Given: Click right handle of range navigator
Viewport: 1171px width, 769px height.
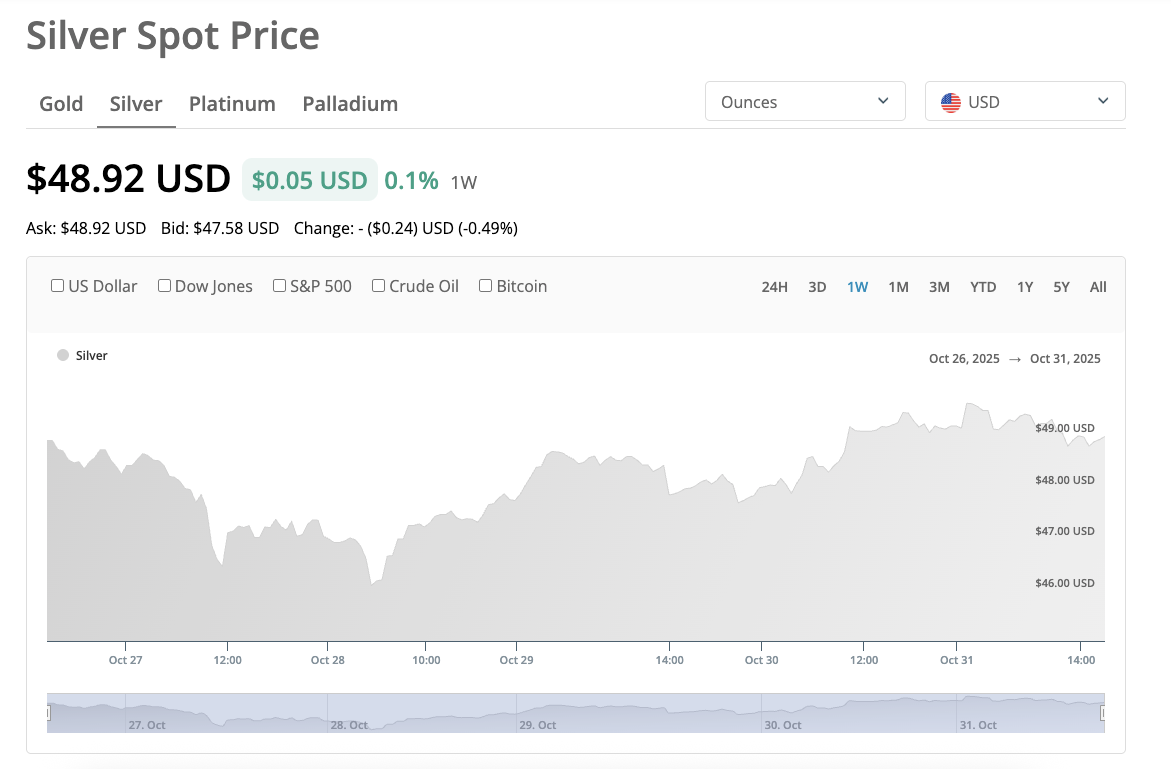Looking at the screenshot, I should pos(1104,713).
